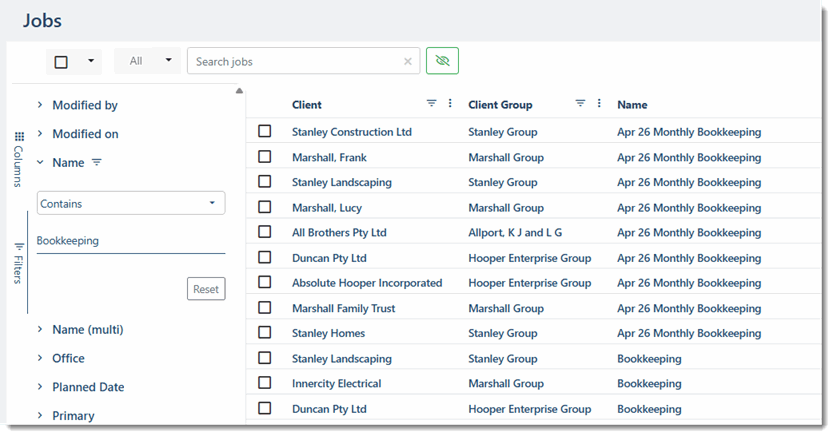Open Stanley Construction's Apr 26 Monthly Bookkeeping job

[x=689, y=132]
